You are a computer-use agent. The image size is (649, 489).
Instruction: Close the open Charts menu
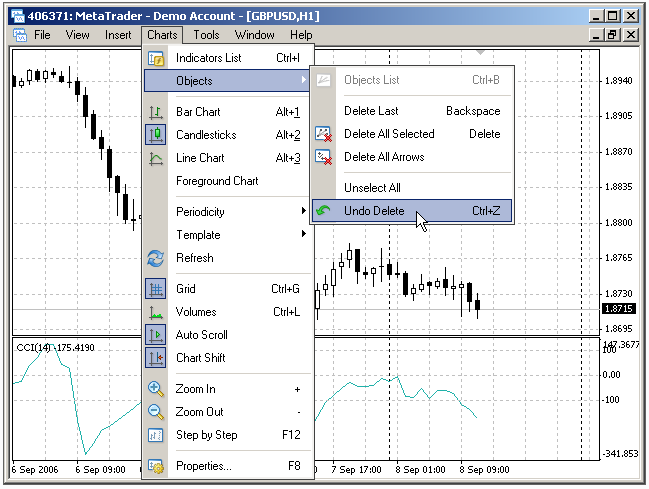pos(162,35)
